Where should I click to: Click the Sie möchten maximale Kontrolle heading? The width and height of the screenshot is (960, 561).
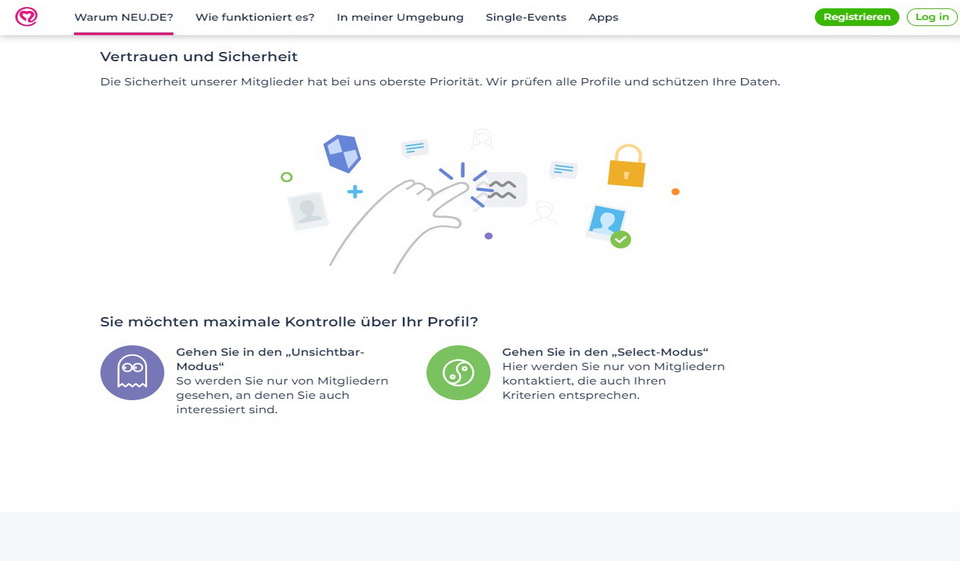(289, 322)
